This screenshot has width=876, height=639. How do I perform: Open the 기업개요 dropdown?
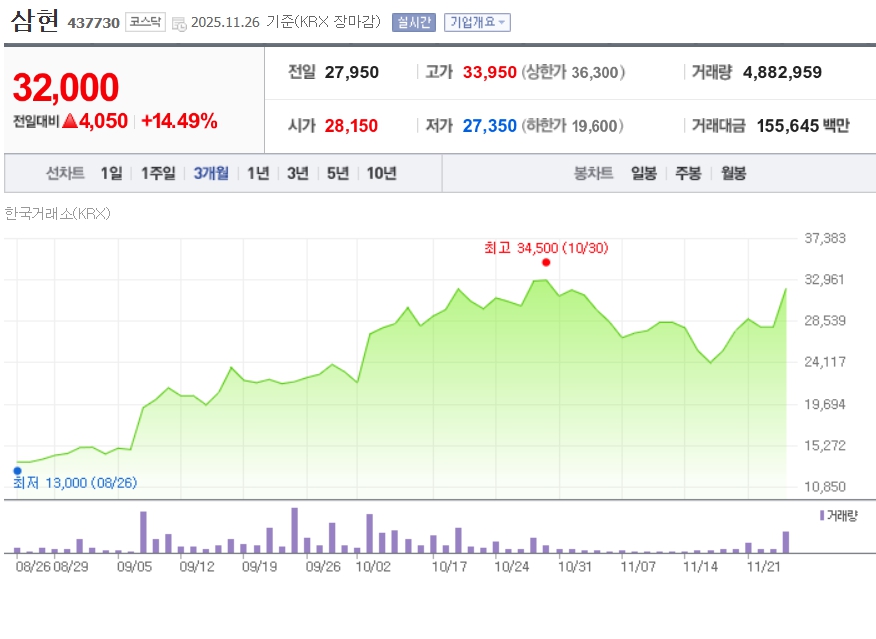point(477,22)
